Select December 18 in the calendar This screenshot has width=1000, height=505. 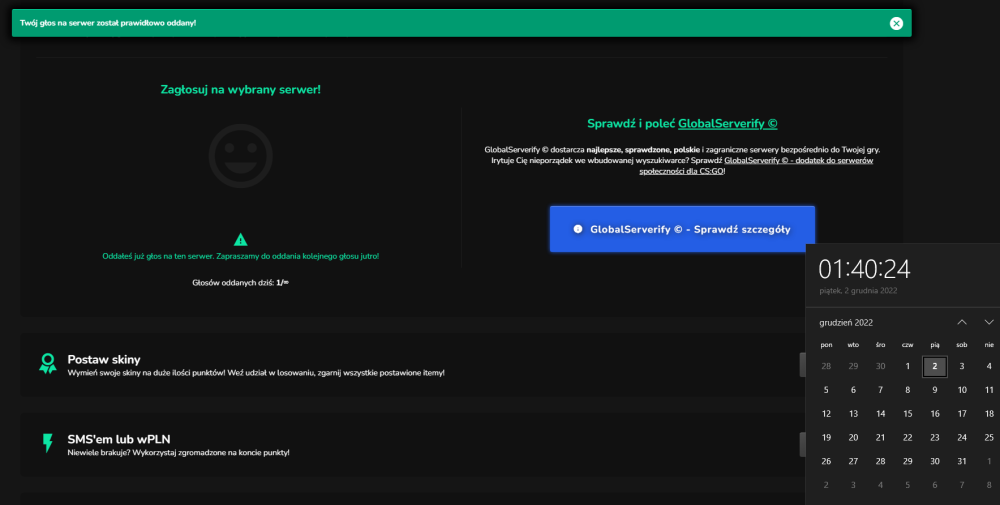coord(989,414)
